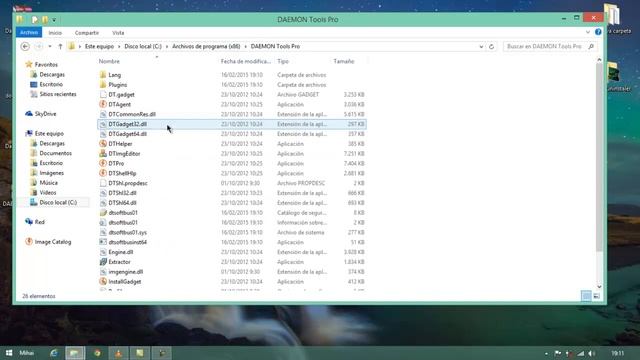Expand the address bar history dropdown
This screenshot has height=360, width=640.
pos(481,47)
